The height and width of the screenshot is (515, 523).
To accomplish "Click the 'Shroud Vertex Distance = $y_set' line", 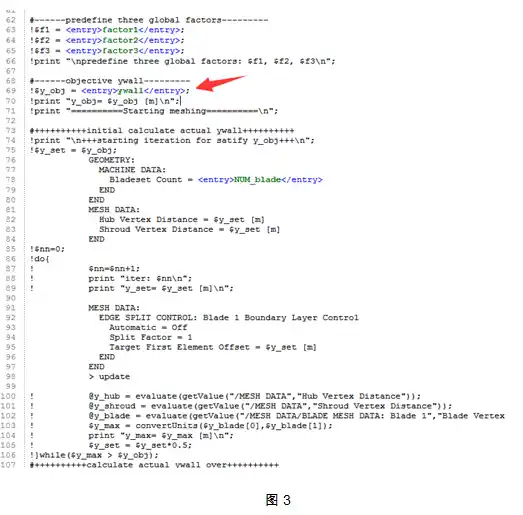I will [x=189, y=229].
